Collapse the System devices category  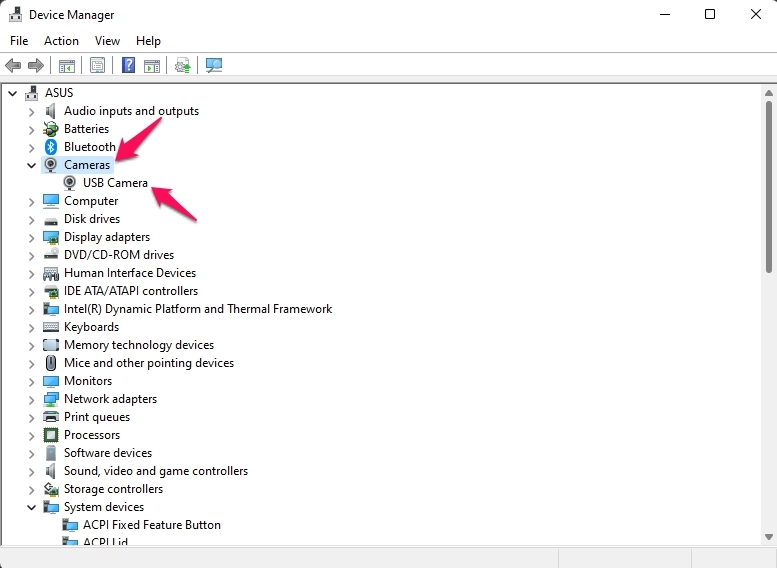[x=31, y=507]
